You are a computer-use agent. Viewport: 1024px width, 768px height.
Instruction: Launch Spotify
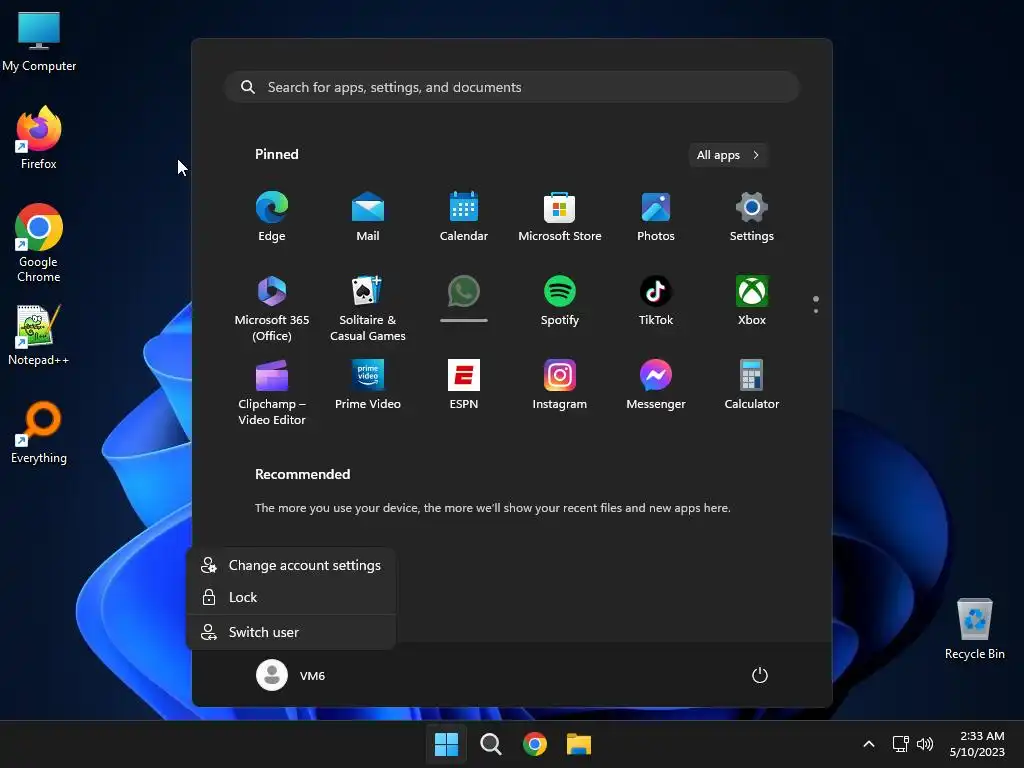560,300
